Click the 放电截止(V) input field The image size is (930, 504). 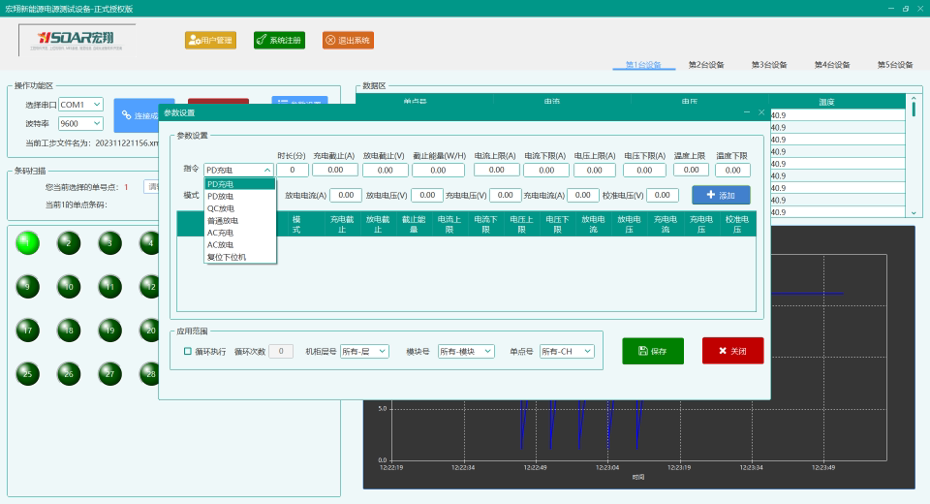(385, 170)
